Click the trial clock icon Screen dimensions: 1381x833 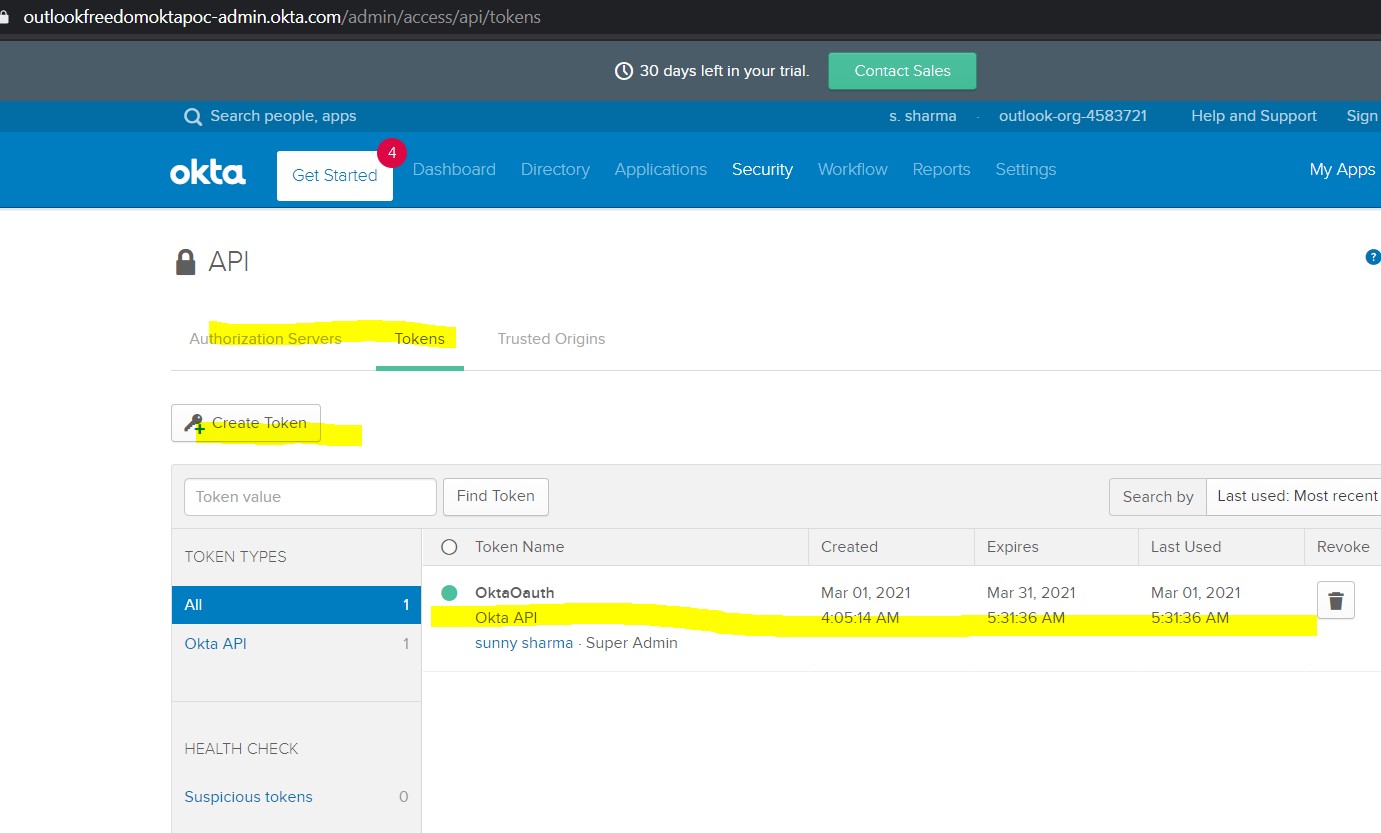tap(624, 71)
